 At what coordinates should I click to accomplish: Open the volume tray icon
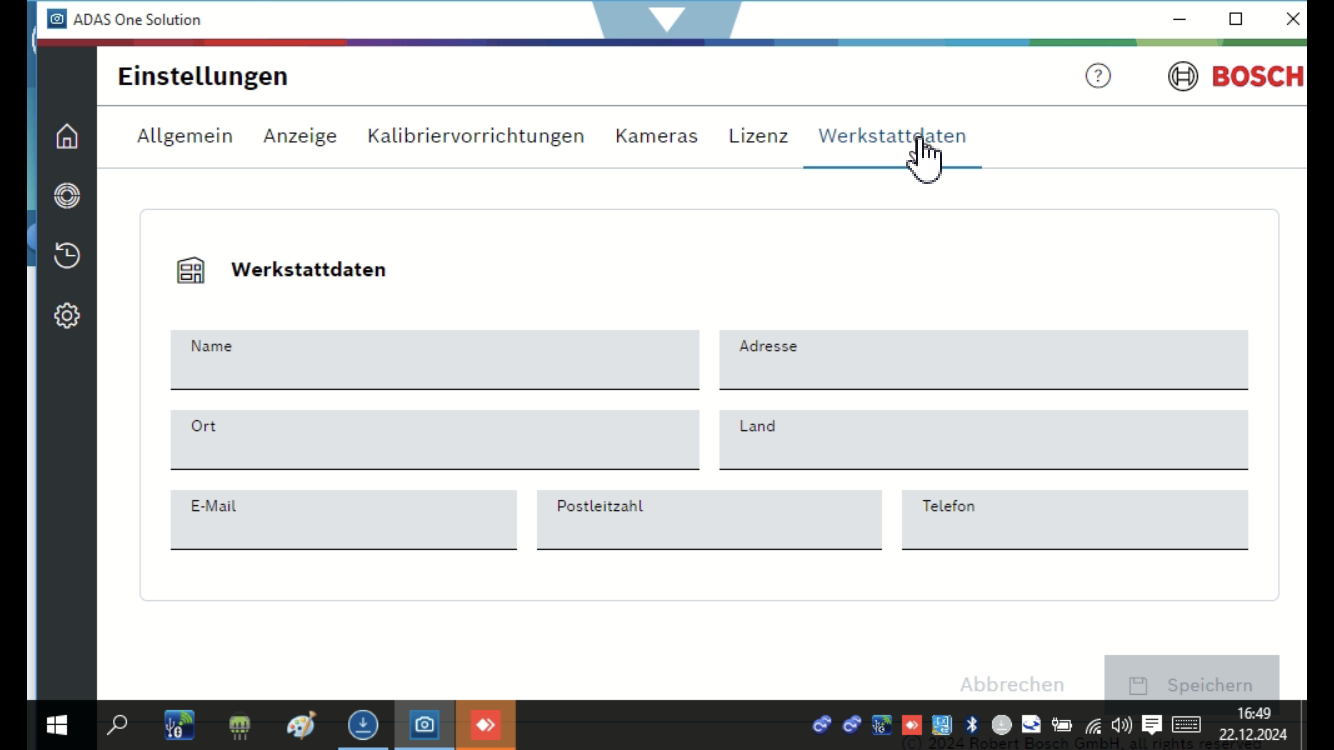(1122, 725)
